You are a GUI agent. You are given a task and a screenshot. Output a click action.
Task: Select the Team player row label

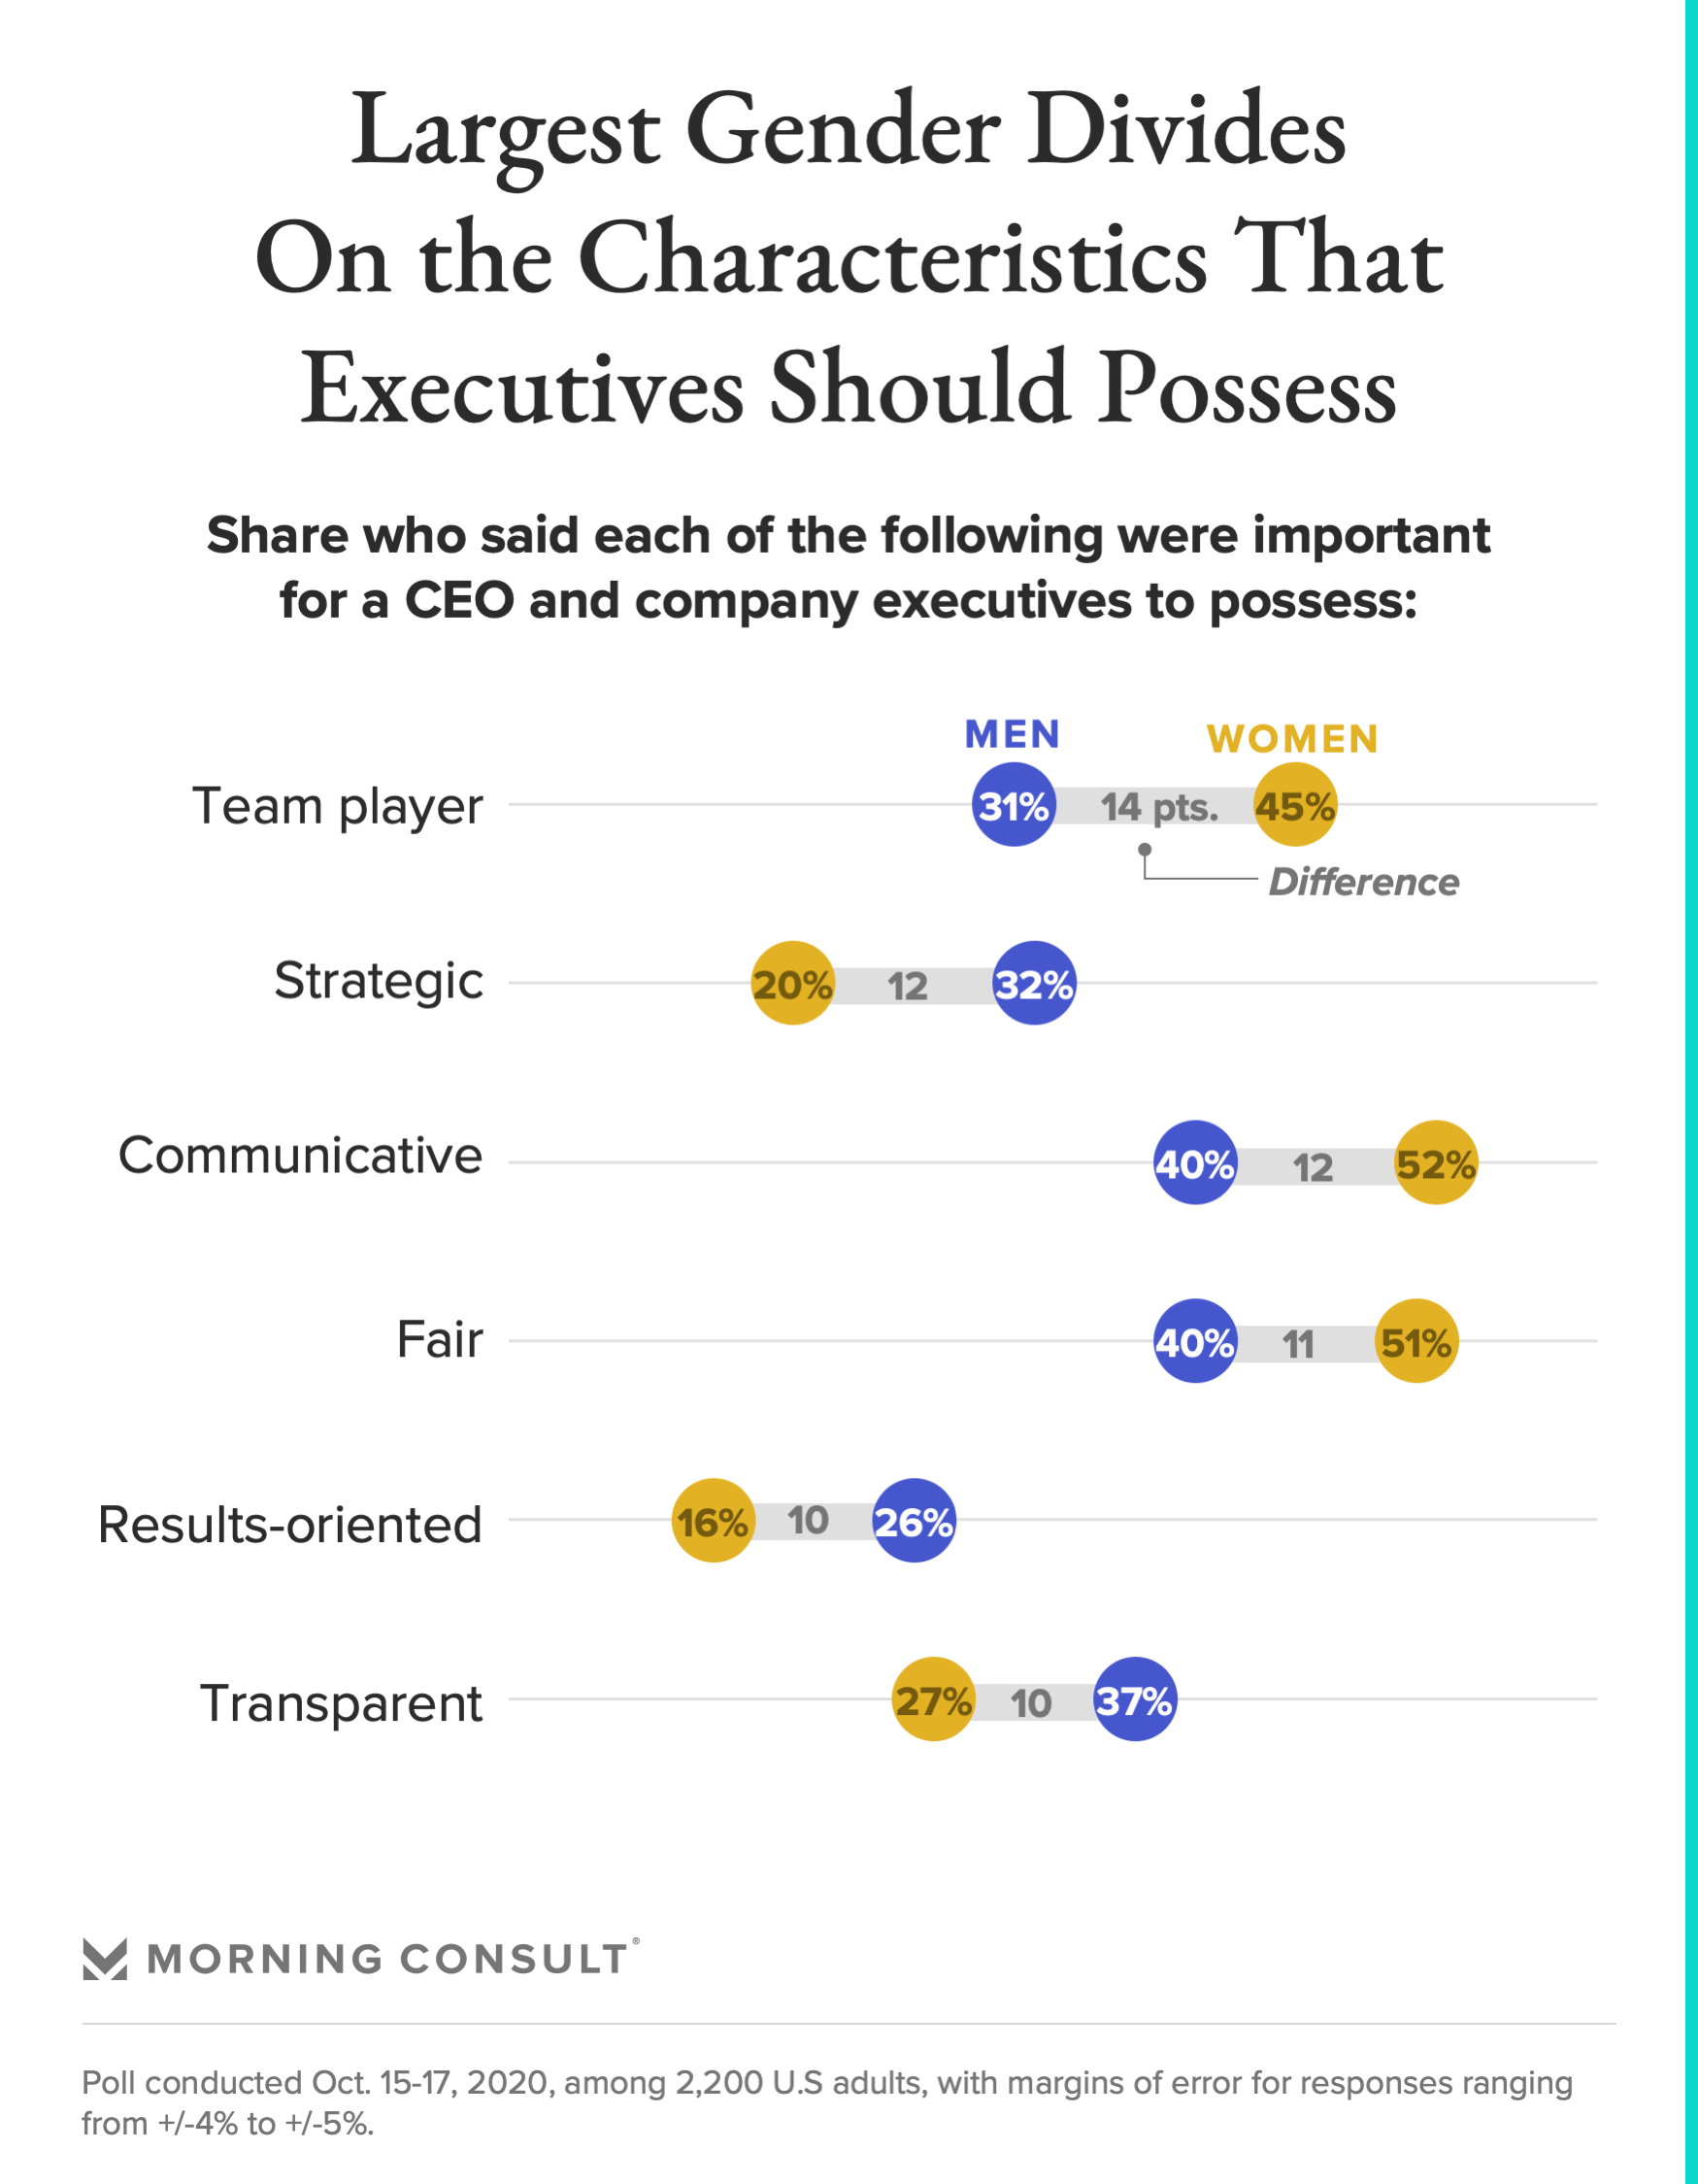coord(338,806)
